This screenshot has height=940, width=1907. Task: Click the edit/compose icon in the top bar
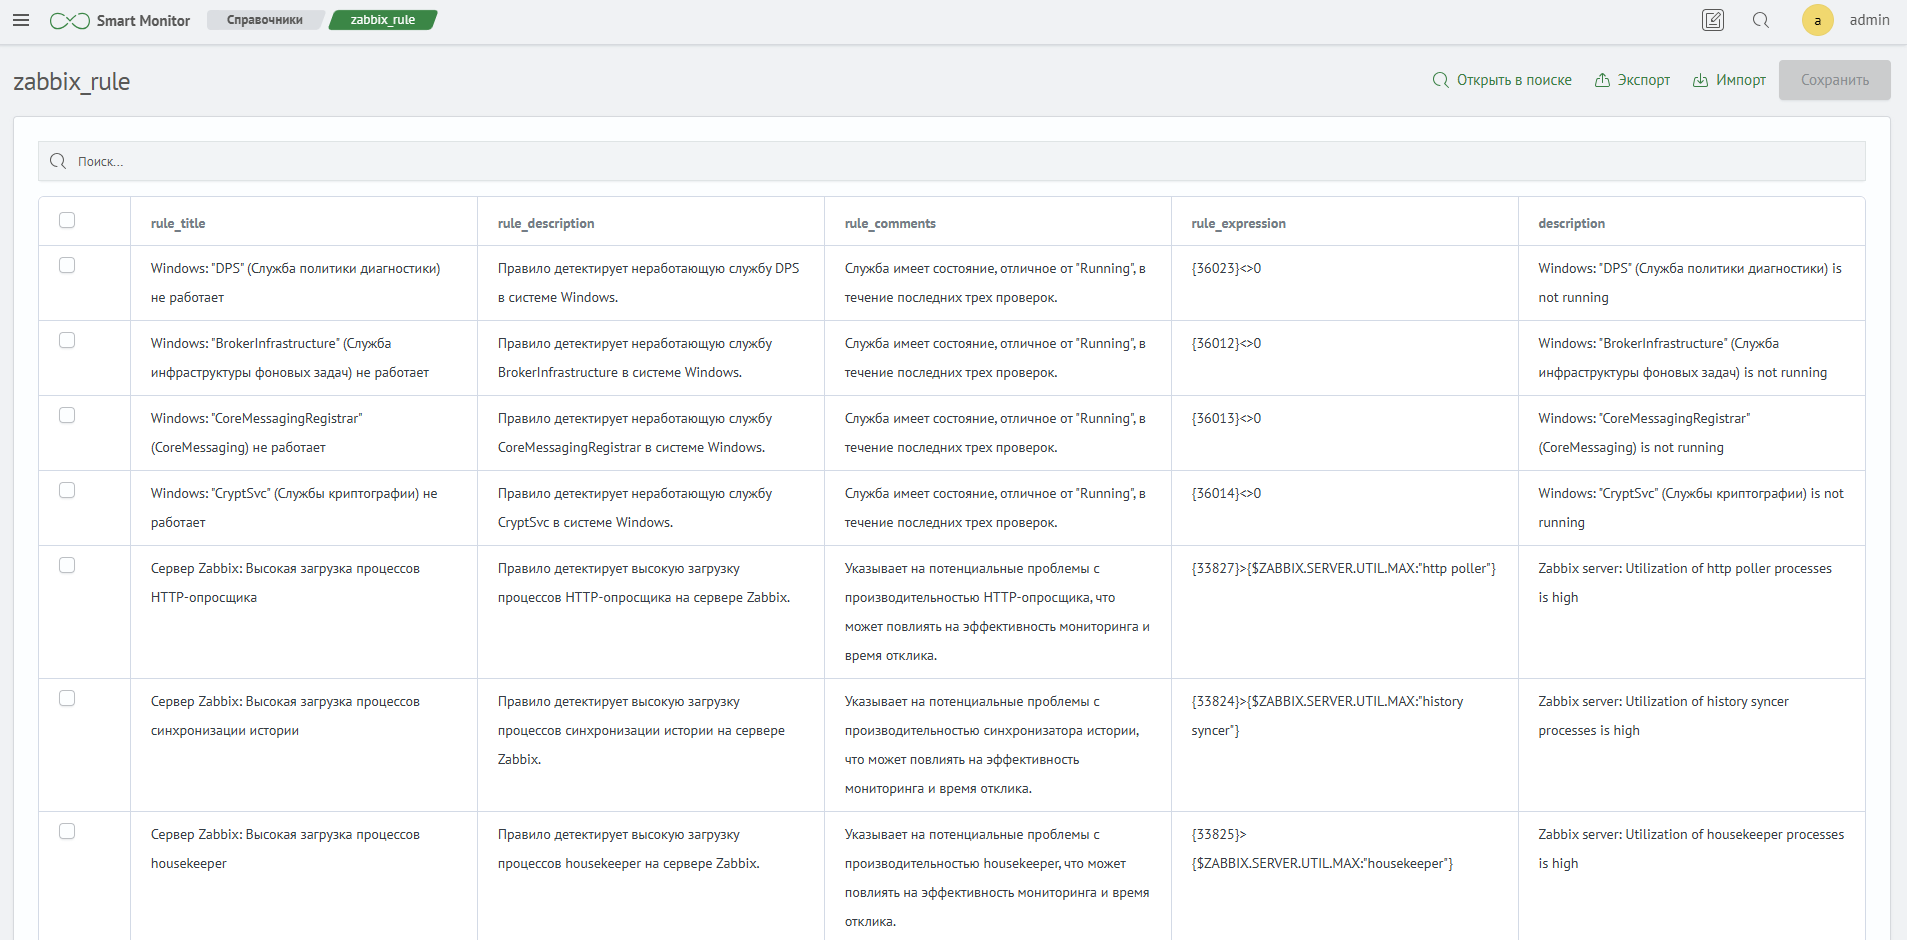(1713, 20)
